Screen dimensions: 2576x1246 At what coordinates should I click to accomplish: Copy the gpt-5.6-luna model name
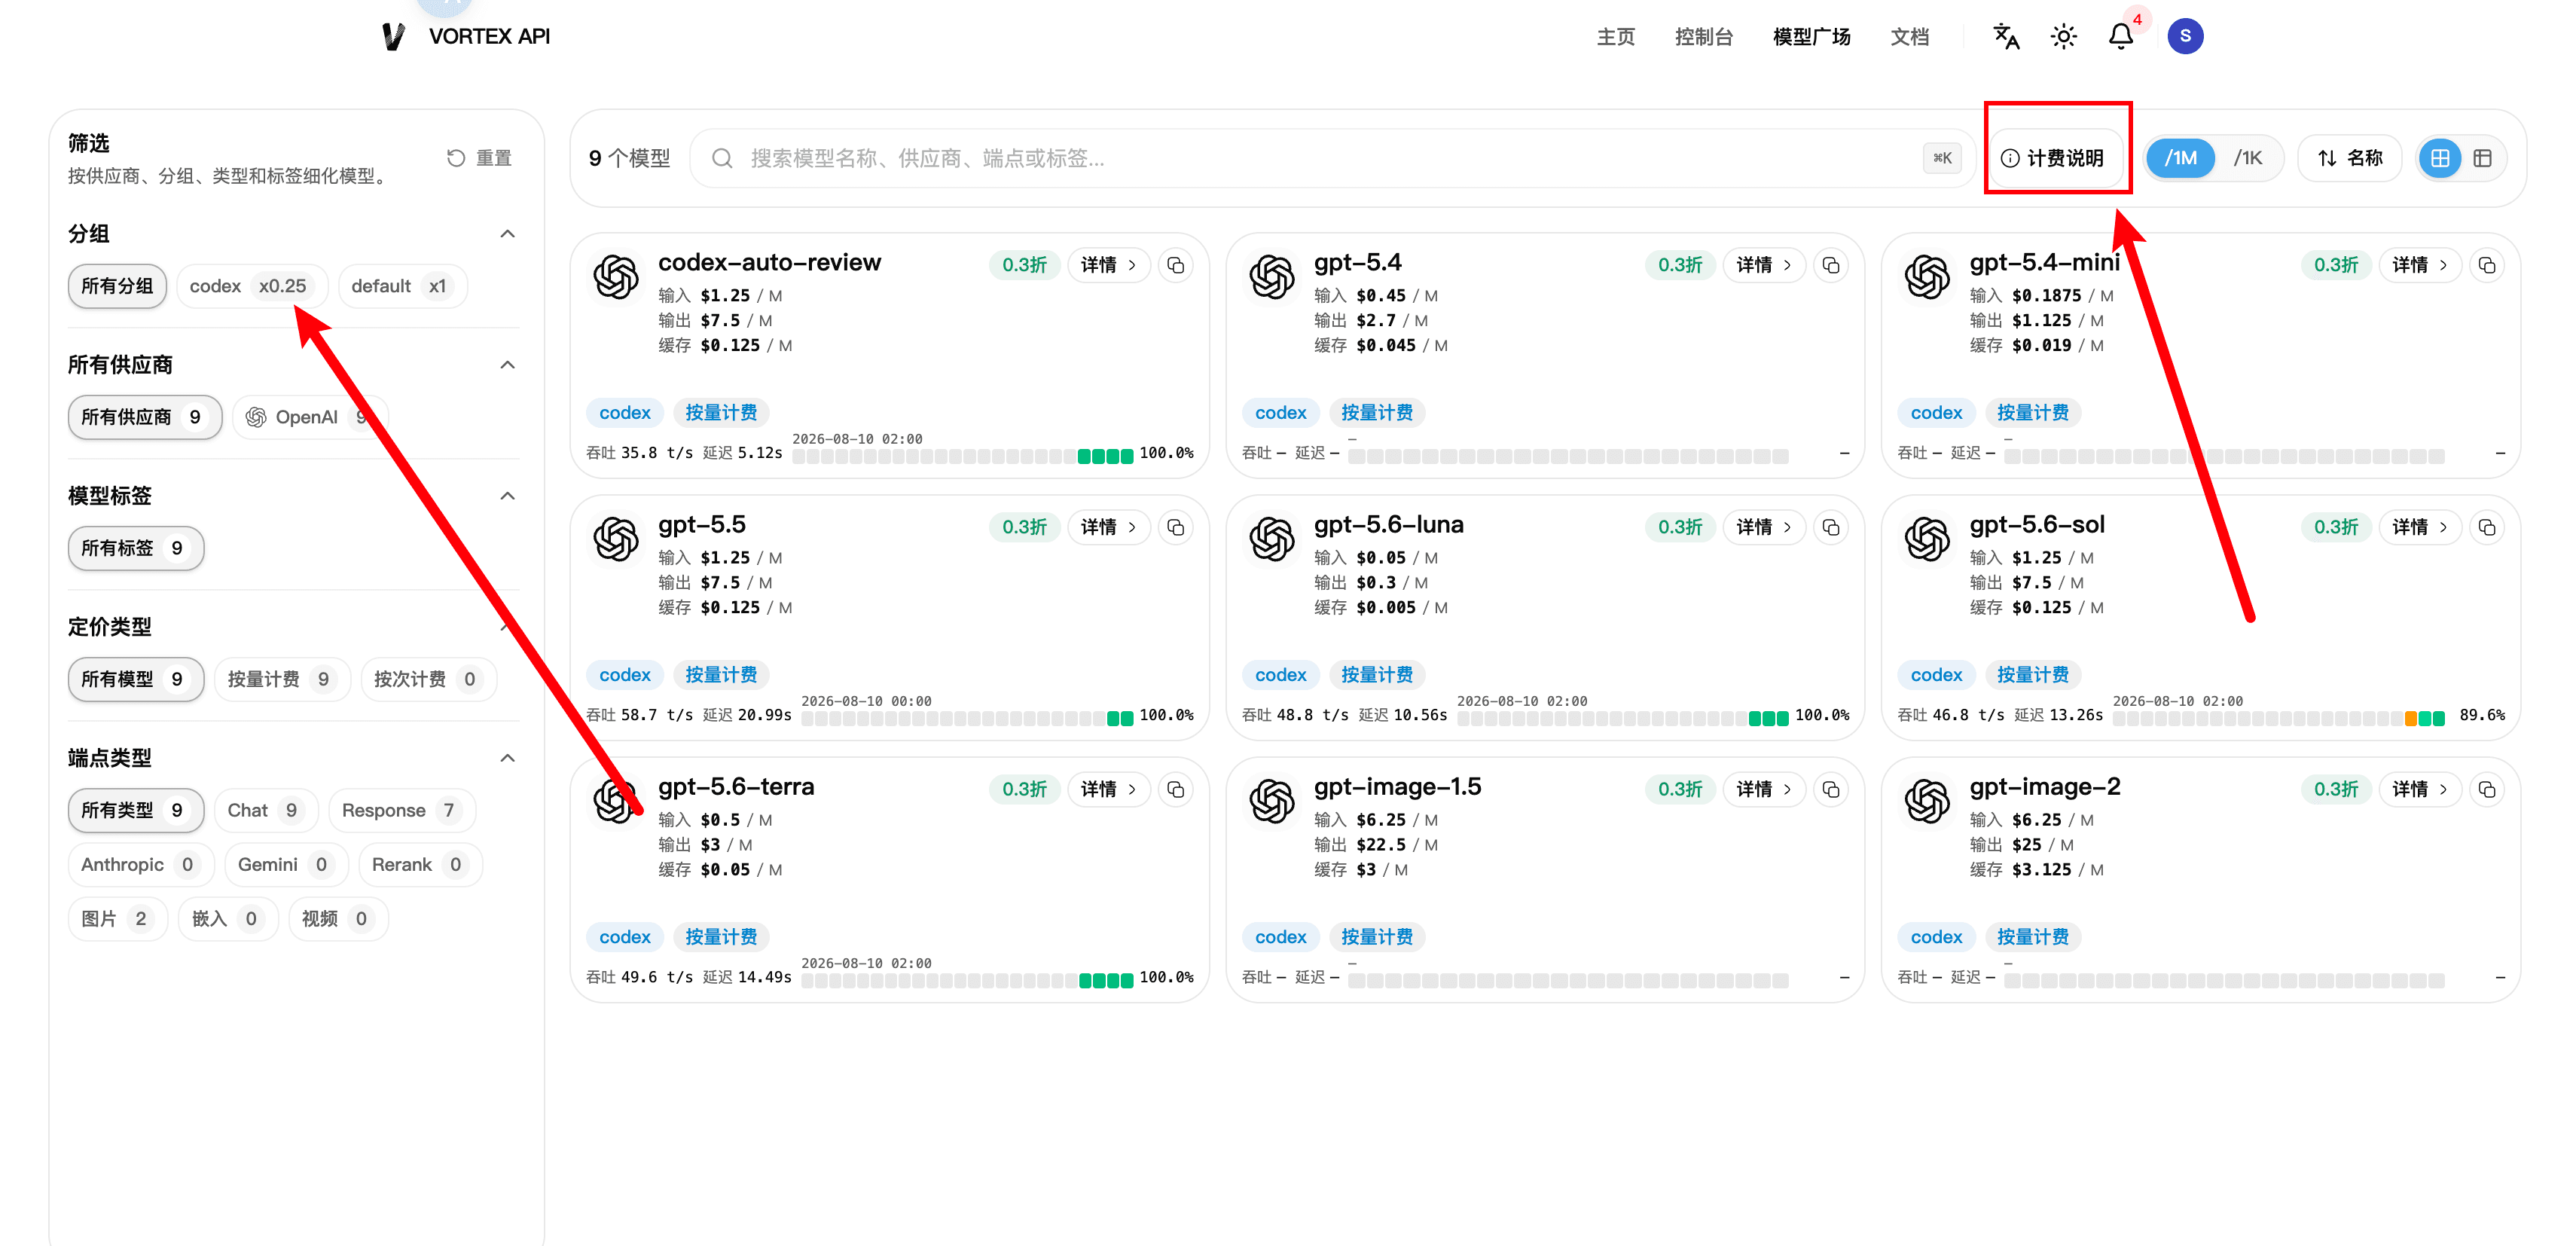[1831, 527]
